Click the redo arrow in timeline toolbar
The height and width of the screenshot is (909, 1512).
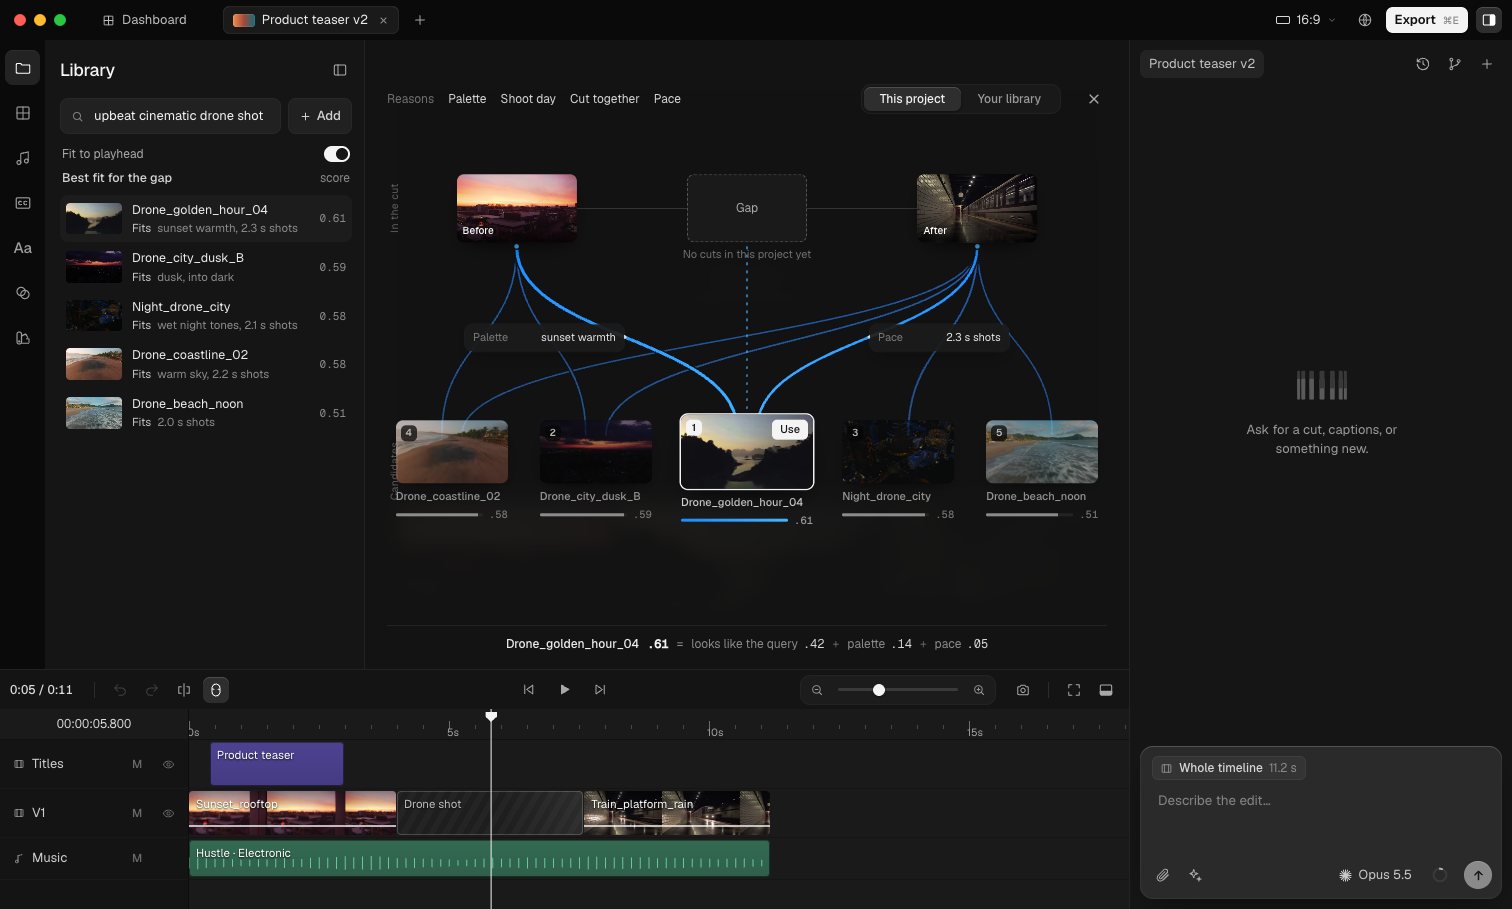pyautogui.click(x=152, y=690)
